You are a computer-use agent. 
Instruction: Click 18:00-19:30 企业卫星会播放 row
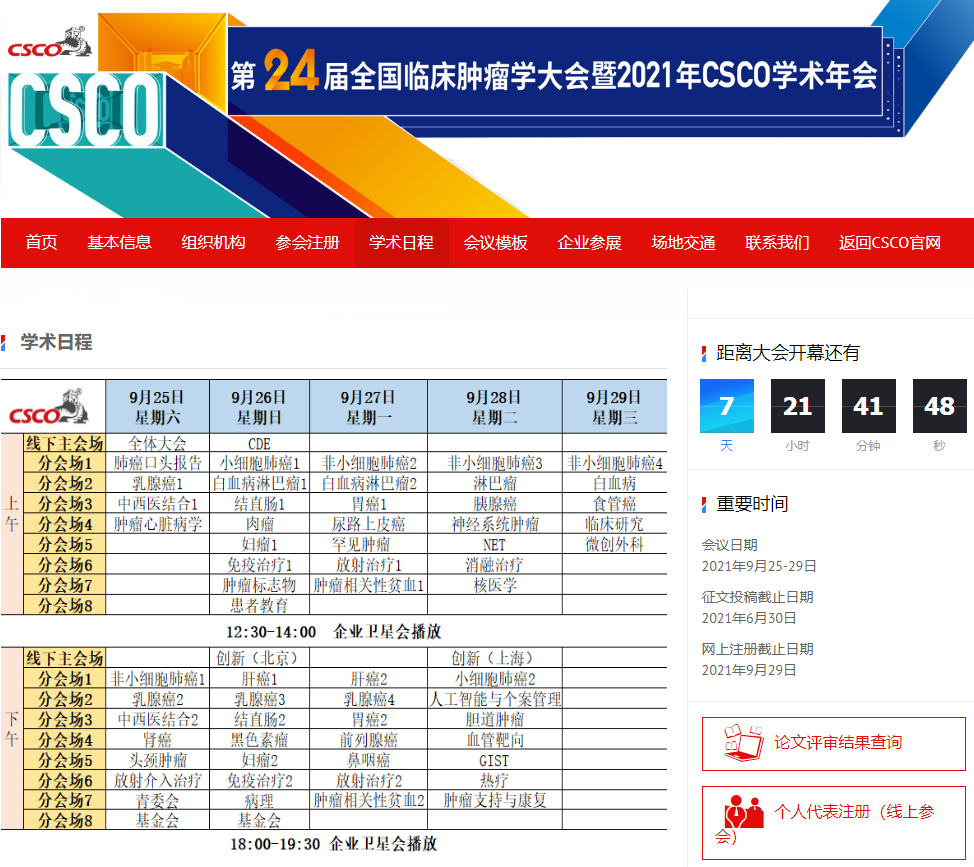tap(334, 844)
